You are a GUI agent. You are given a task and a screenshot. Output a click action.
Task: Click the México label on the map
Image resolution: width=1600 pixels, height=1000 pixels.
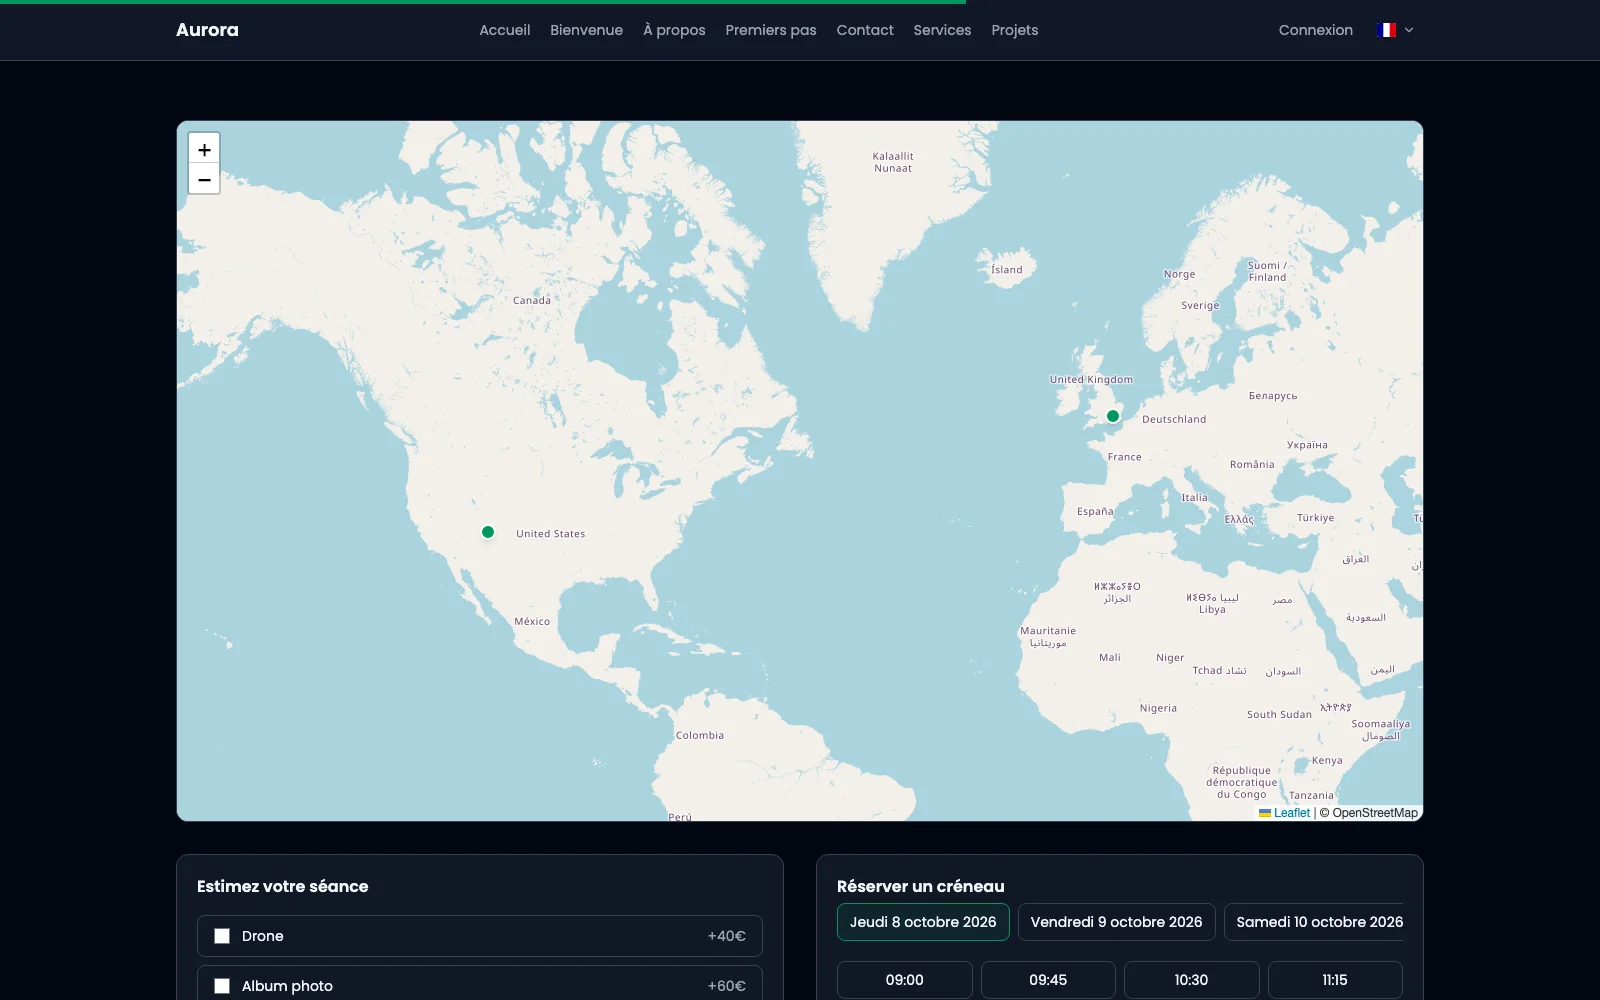click(x=532, y=621)
